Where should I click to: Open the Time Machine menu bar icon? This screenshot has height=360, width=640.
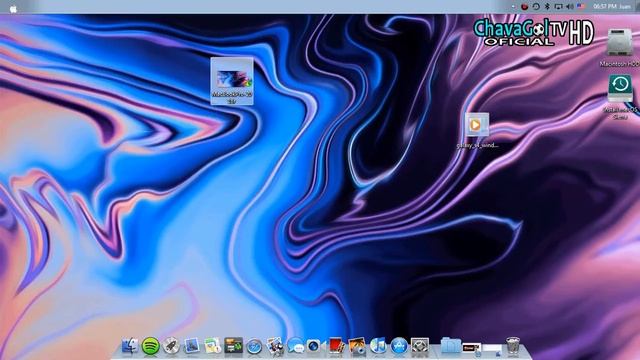536,7
